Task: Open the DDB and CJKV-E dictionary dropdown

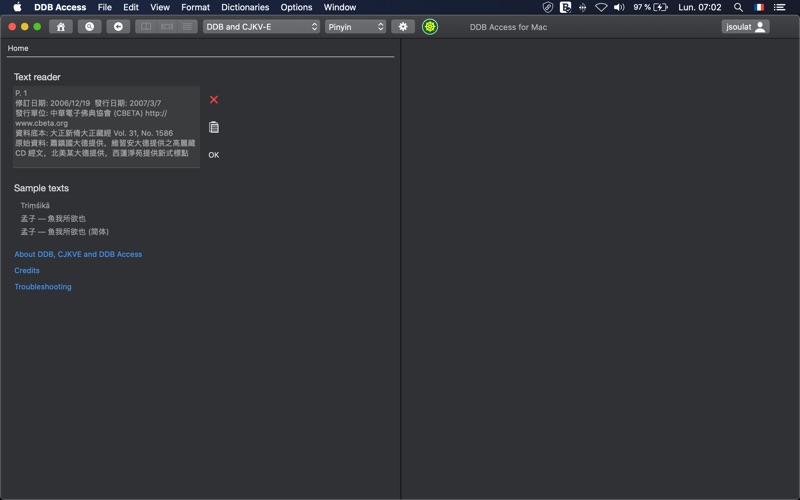Action: (x=261, y=27)
